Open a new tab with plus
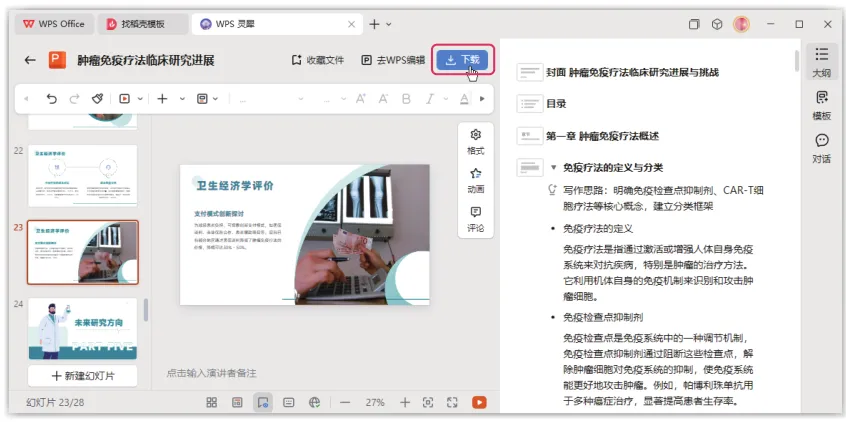The width and height of the screenshot is (846, 422). pos(374,24)
